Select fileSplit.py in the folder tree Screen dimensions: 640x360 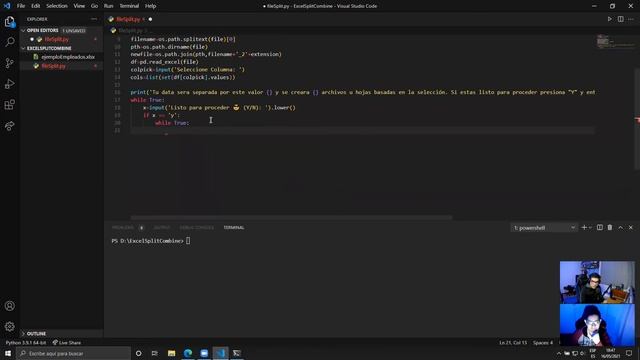coord(53,66)
